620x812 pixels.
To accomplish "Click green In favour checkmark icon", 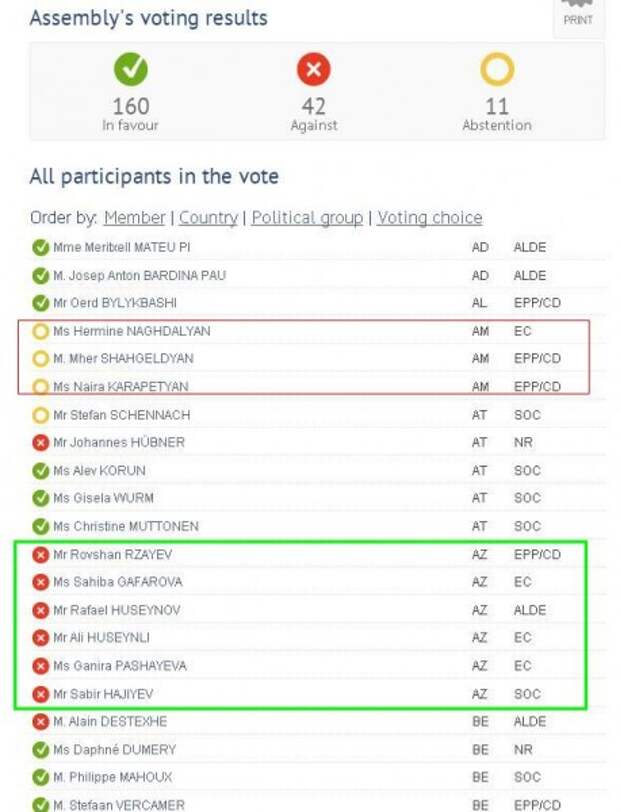I will [x=131, y=69].
